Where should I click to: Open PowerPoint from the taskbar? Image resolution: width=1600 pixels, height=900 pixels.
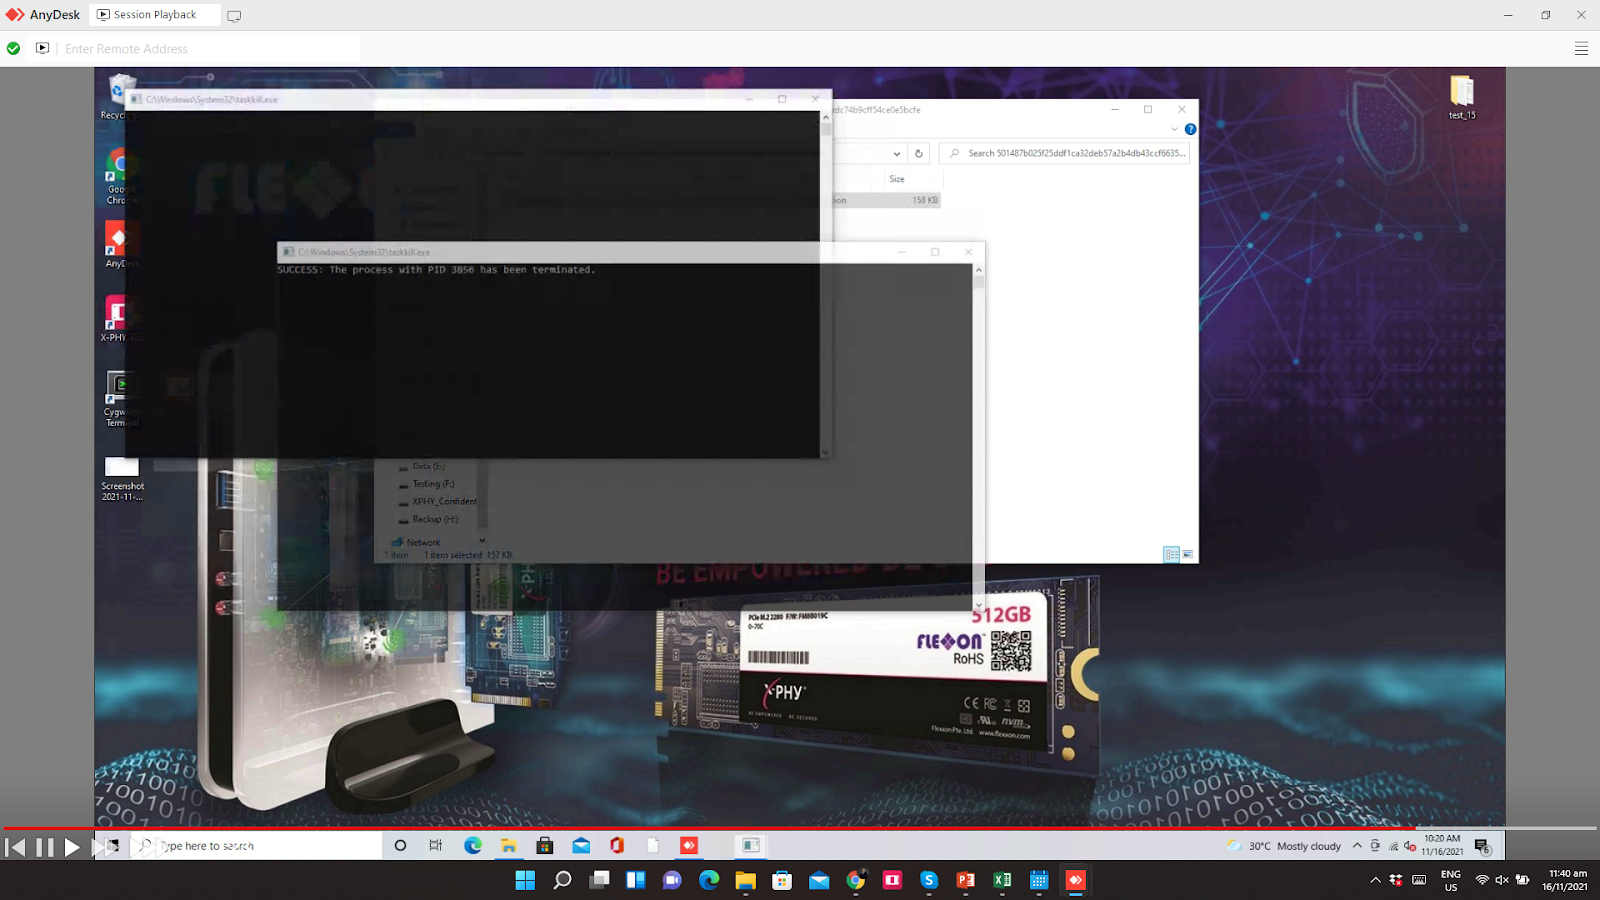tap(966, 880)
